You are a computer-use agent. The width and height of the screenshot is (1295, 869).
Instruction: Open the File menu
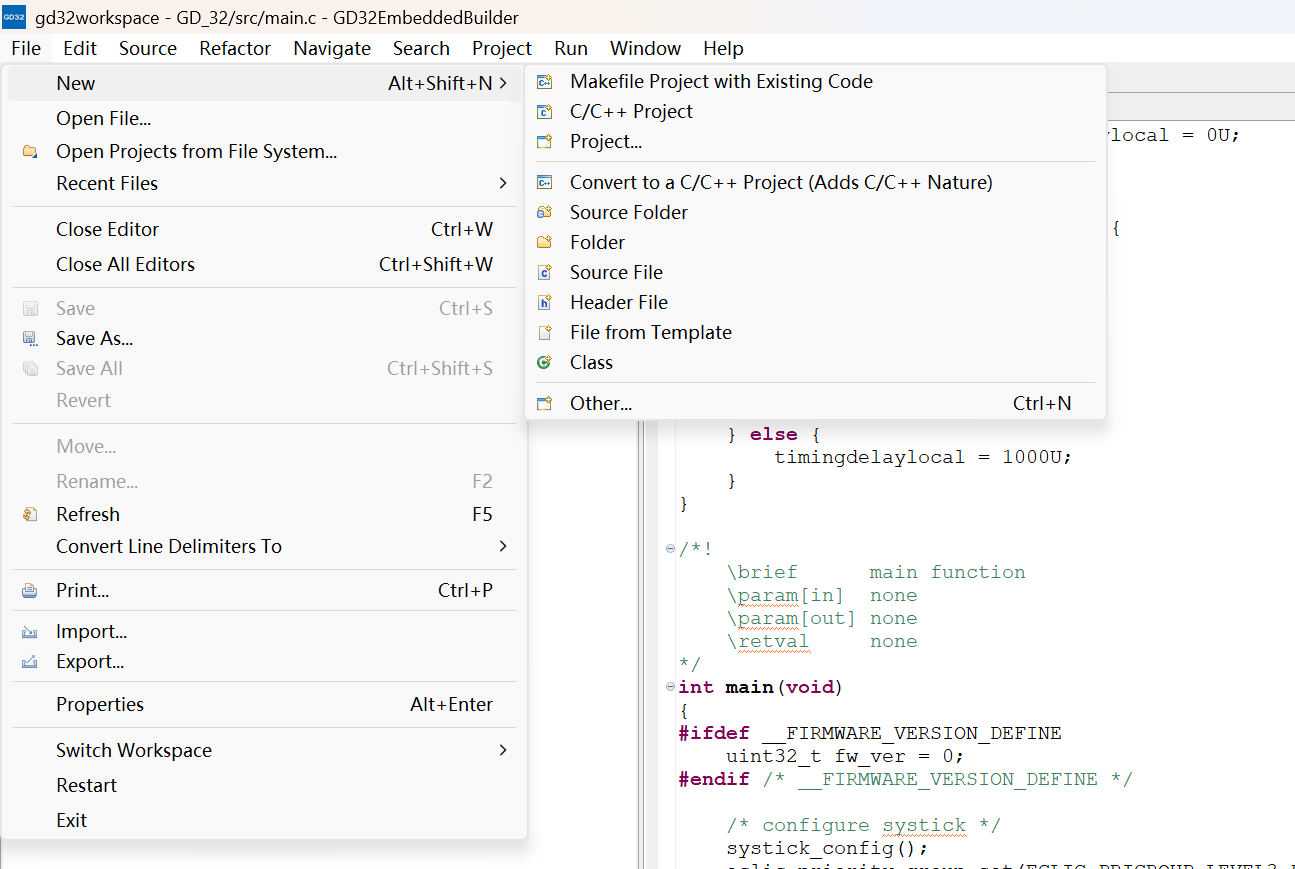(x=26, y=48)
